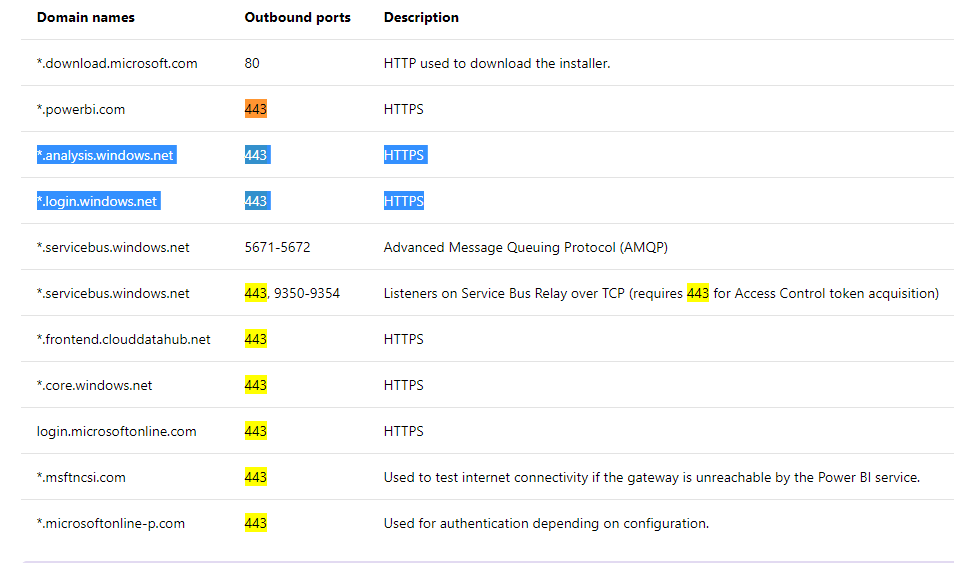
Task: Click the '443, 9350-9354' ports cell
Action: [x=292, y=293]
